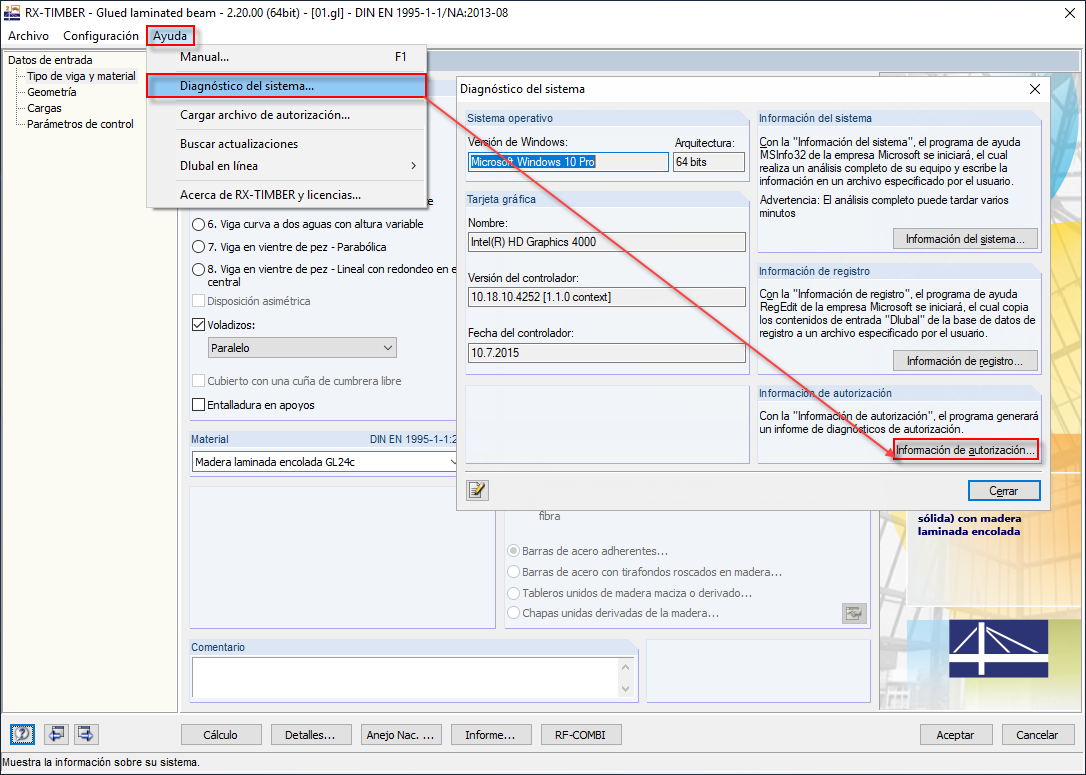Open Acerca de RX-TIMBER y licencias...
Image resolution: width=1086 pixels, height=775 pixels.
[287, 195]
